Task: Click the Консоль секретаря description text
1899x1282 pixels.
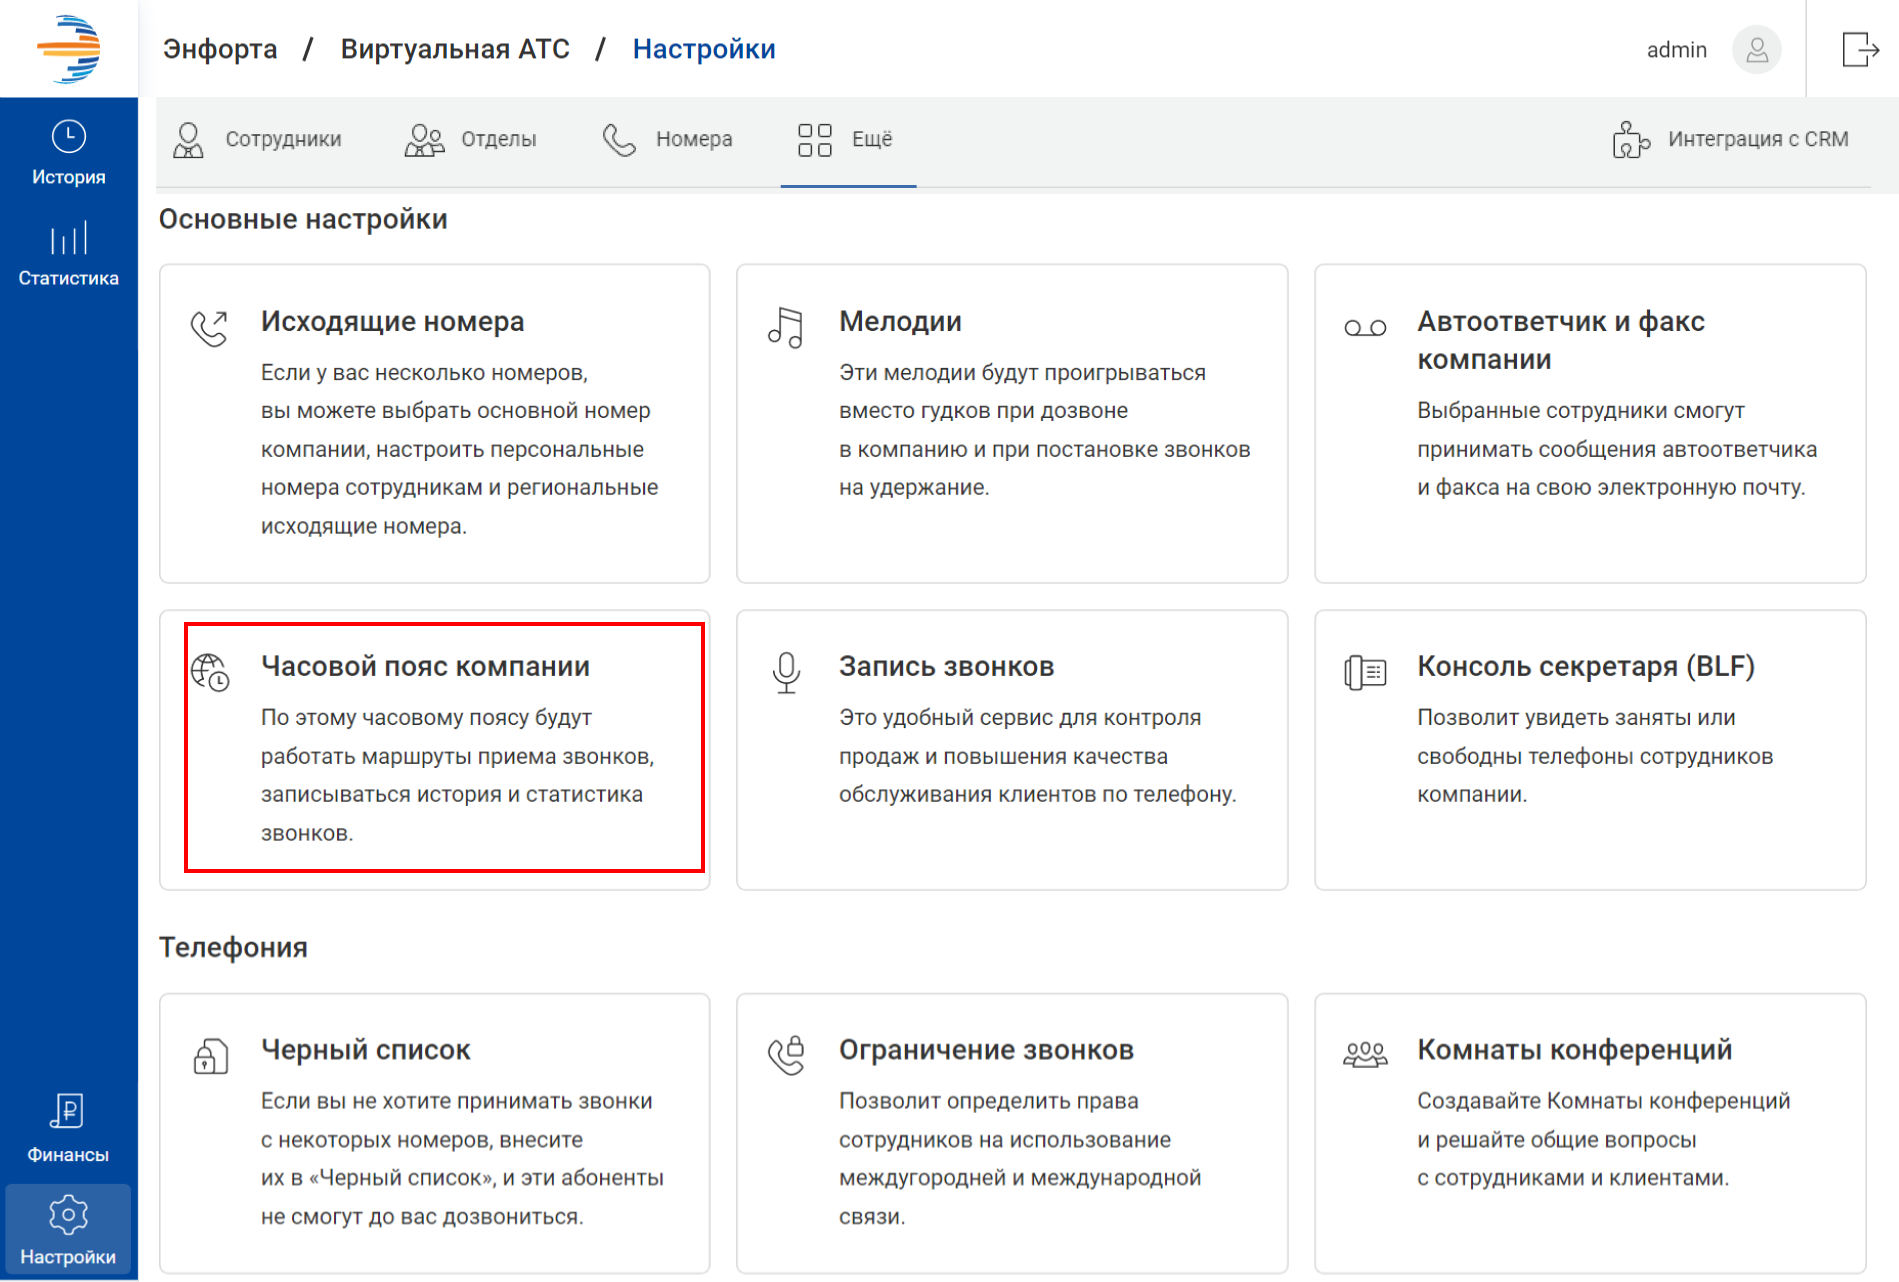Action: pyautogui.click(x=1595, y=756)
